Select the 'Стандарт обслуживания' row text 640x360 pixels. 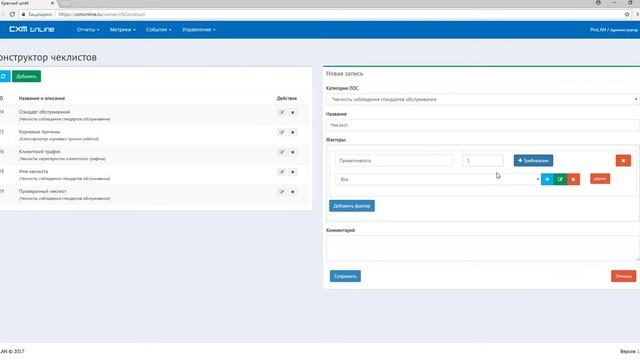click(44, 112)
